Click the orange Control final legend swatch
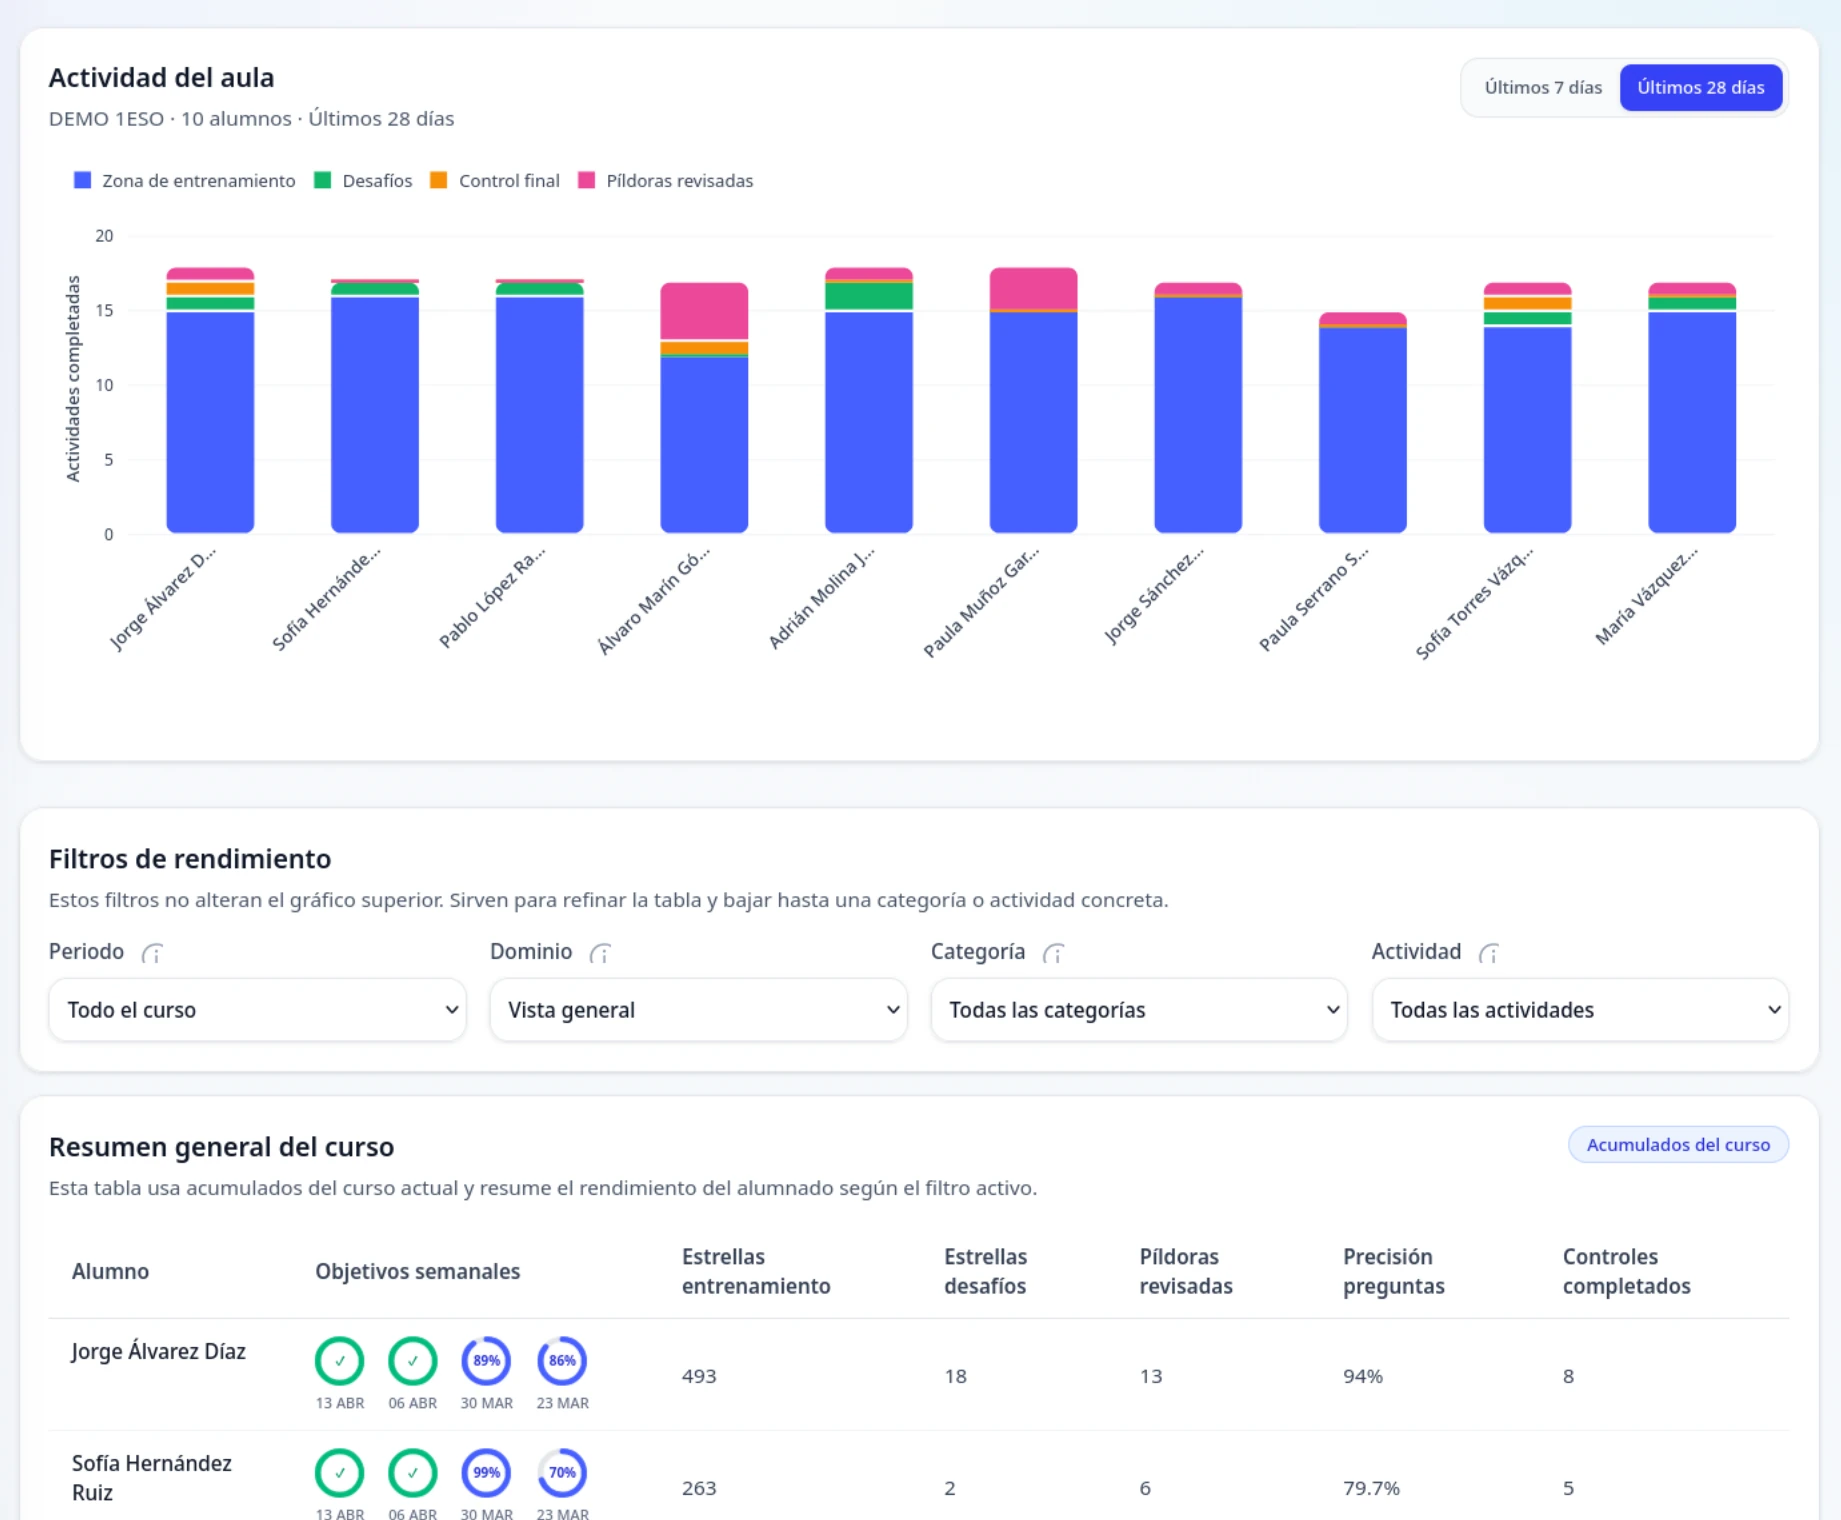The image size is (1841, 1520). click(x=439, y=181)
